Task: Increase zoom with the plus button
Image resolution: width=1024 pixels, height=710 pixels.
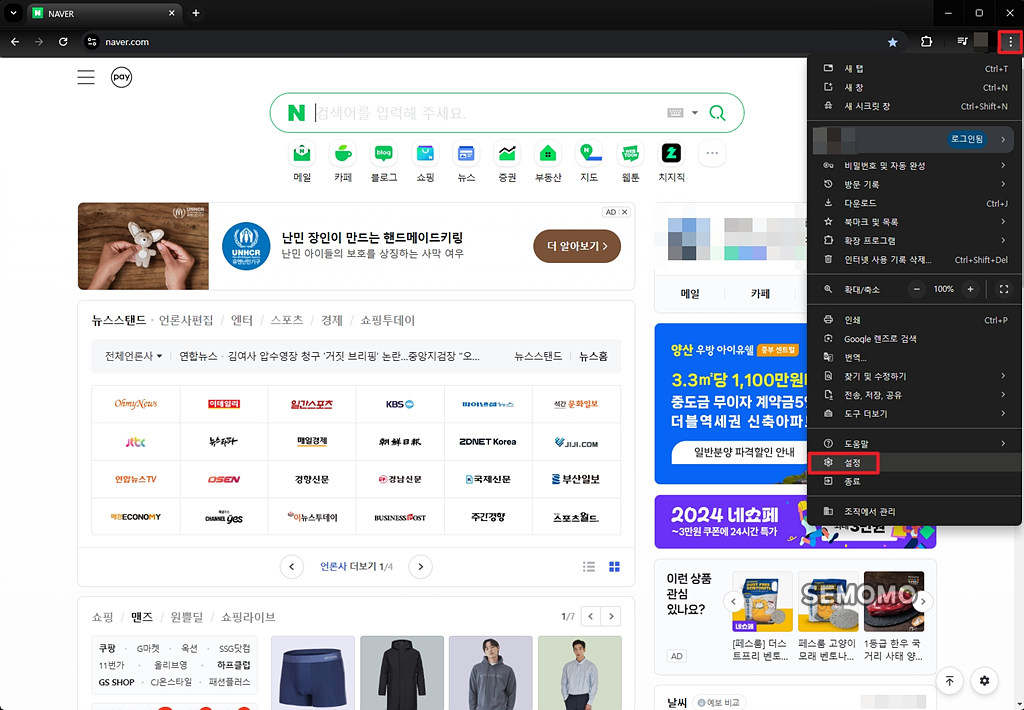Action: 970,289
